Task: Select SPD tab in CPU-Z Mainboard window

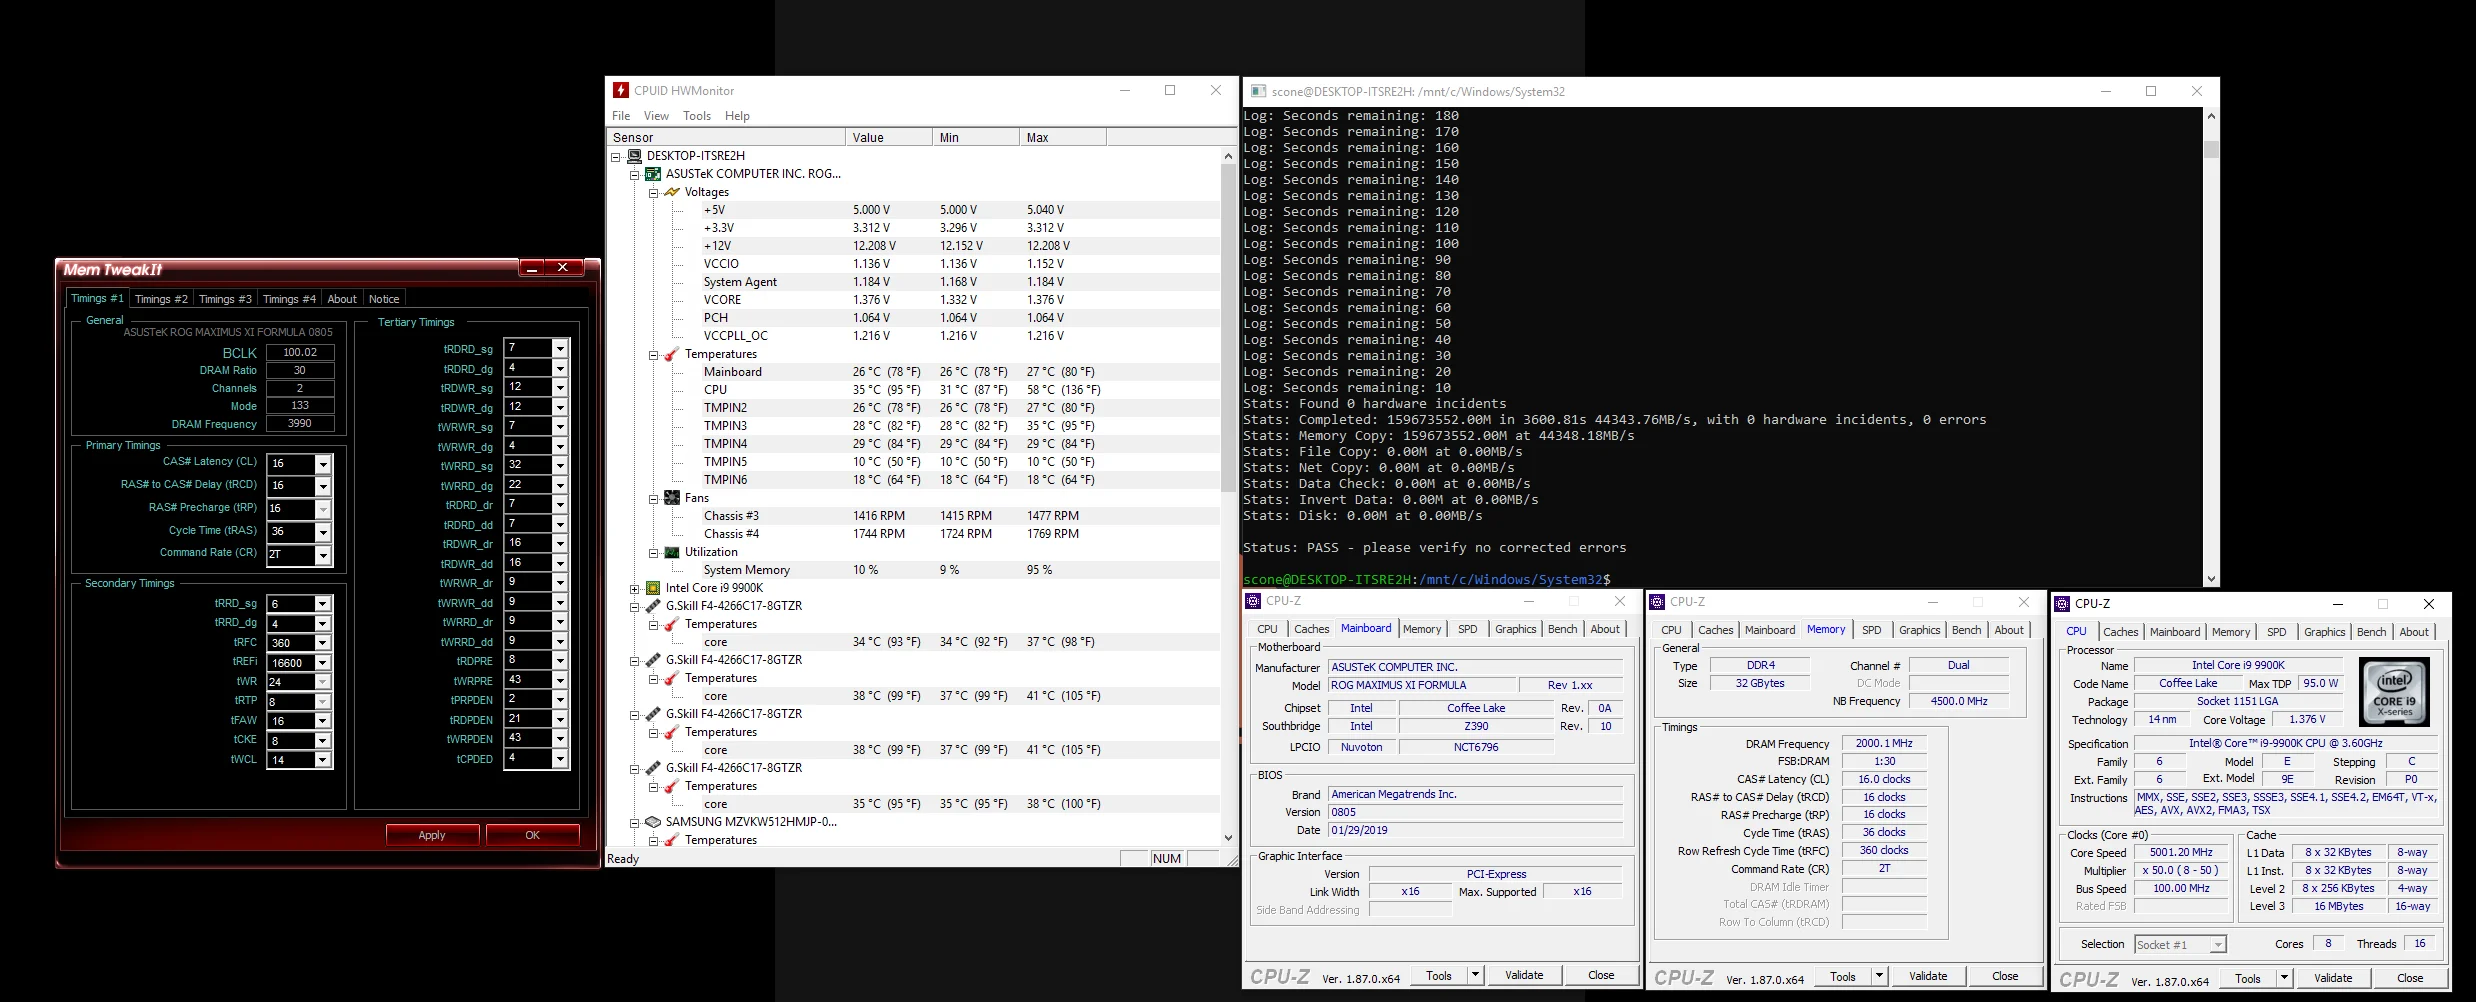Action: click(1467, 629)
